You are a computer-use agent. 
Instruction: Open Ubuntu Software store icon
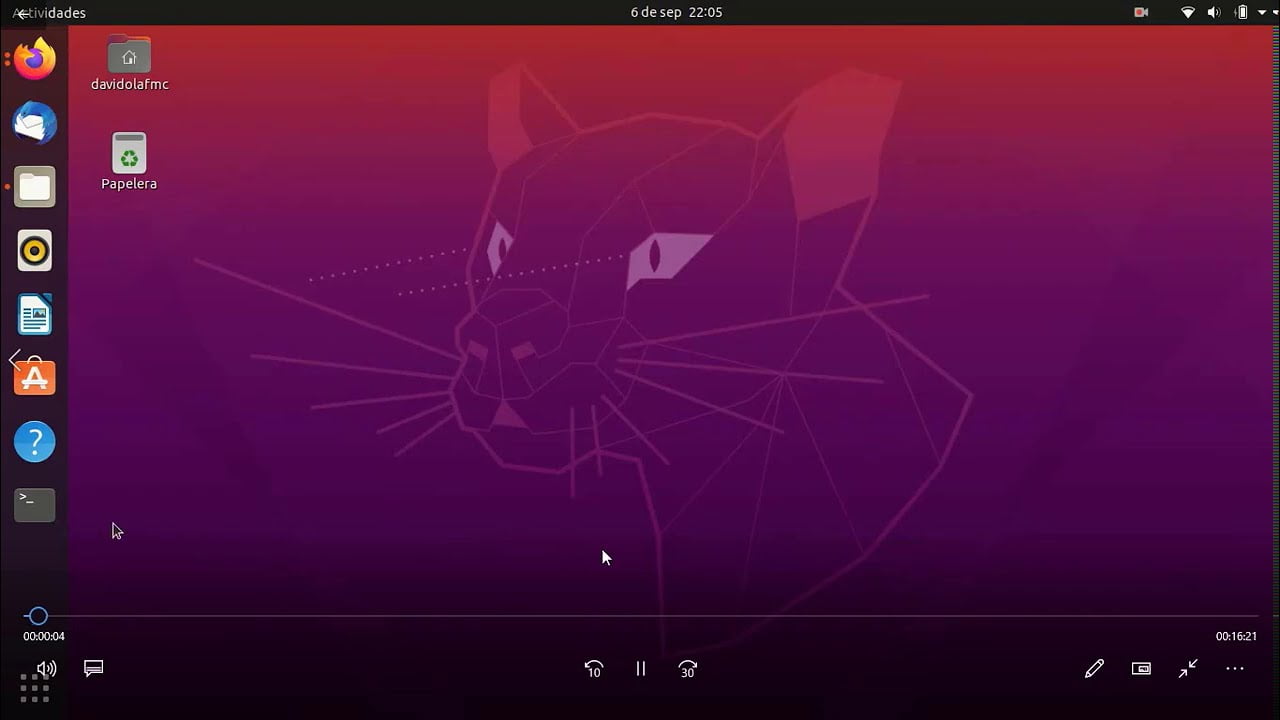35,377
